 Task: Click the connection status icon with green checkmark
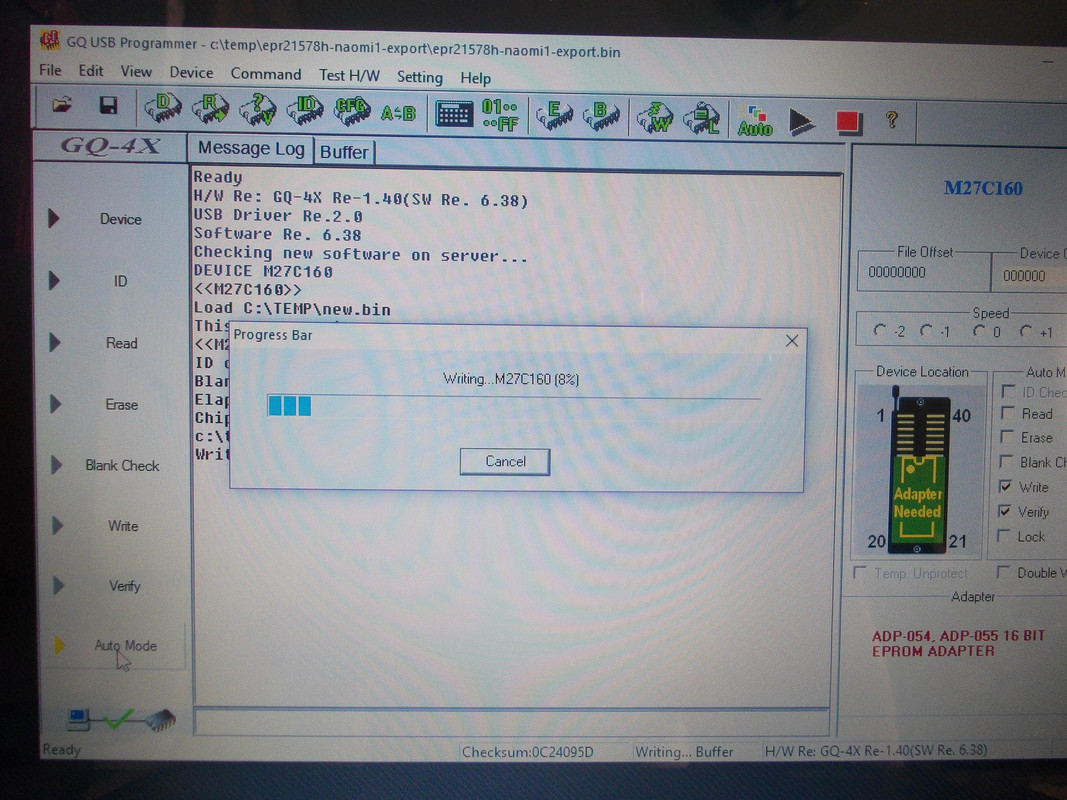(x=121, y=719)
